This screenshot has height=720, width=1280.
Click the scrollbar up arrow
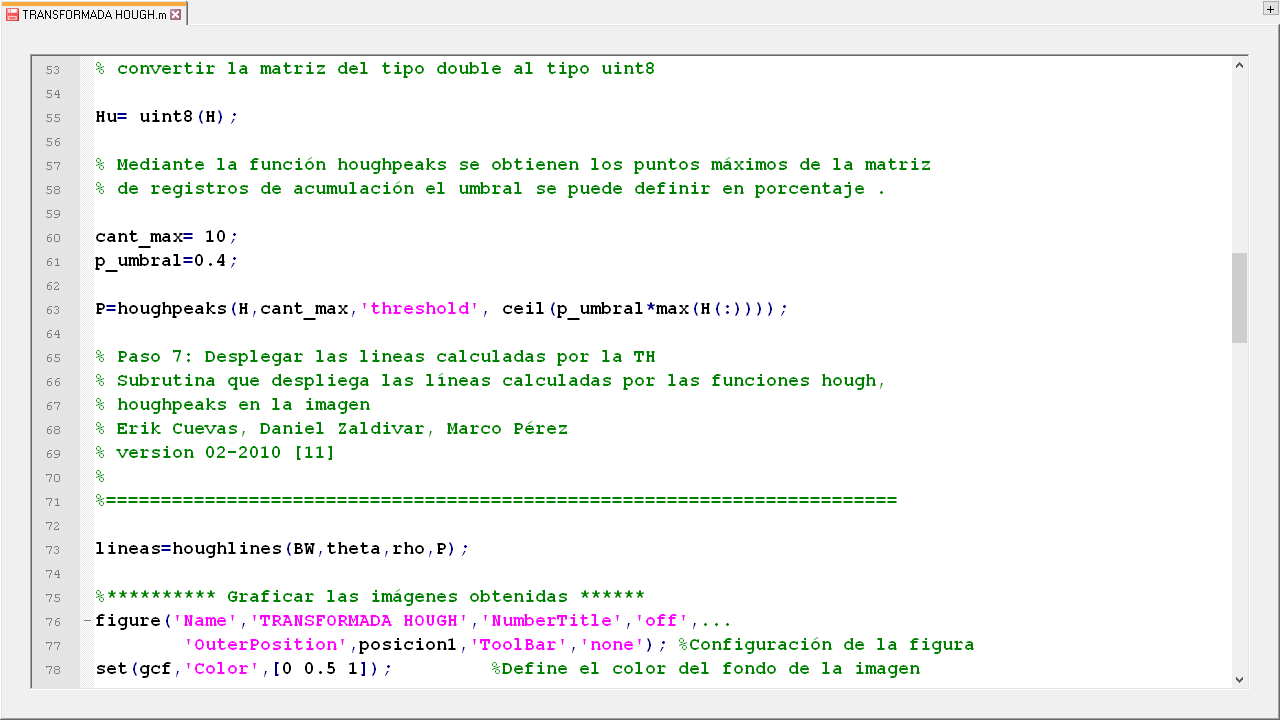[1239, 66]
